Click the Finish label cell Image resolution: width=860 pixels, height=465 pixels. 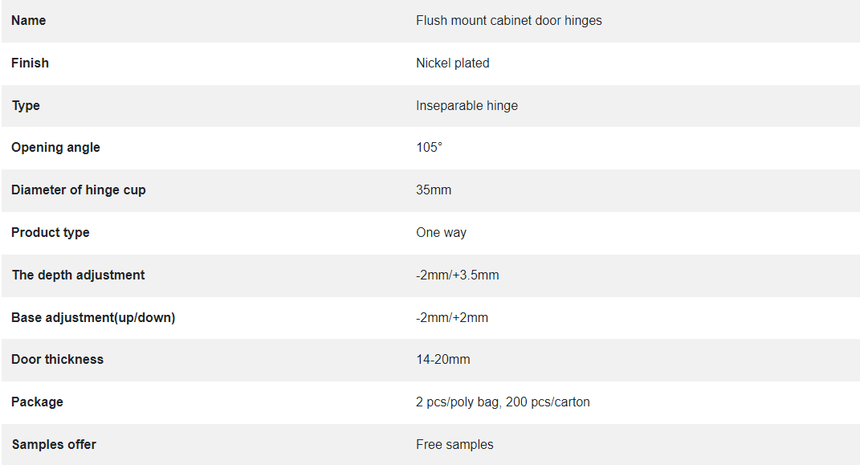30,63
